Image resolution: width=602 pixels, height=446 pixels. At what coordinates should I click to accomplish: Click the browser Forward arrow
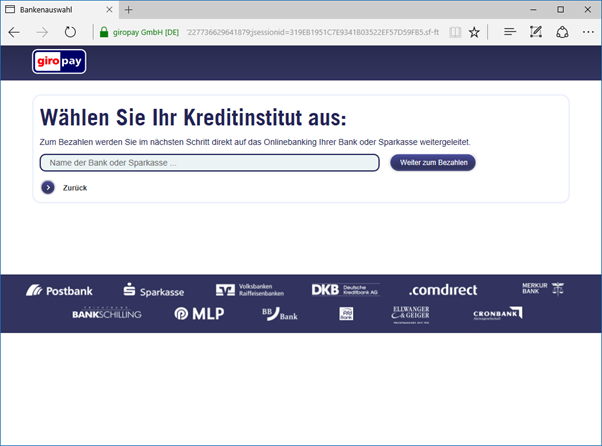click(x=42, y=32)
